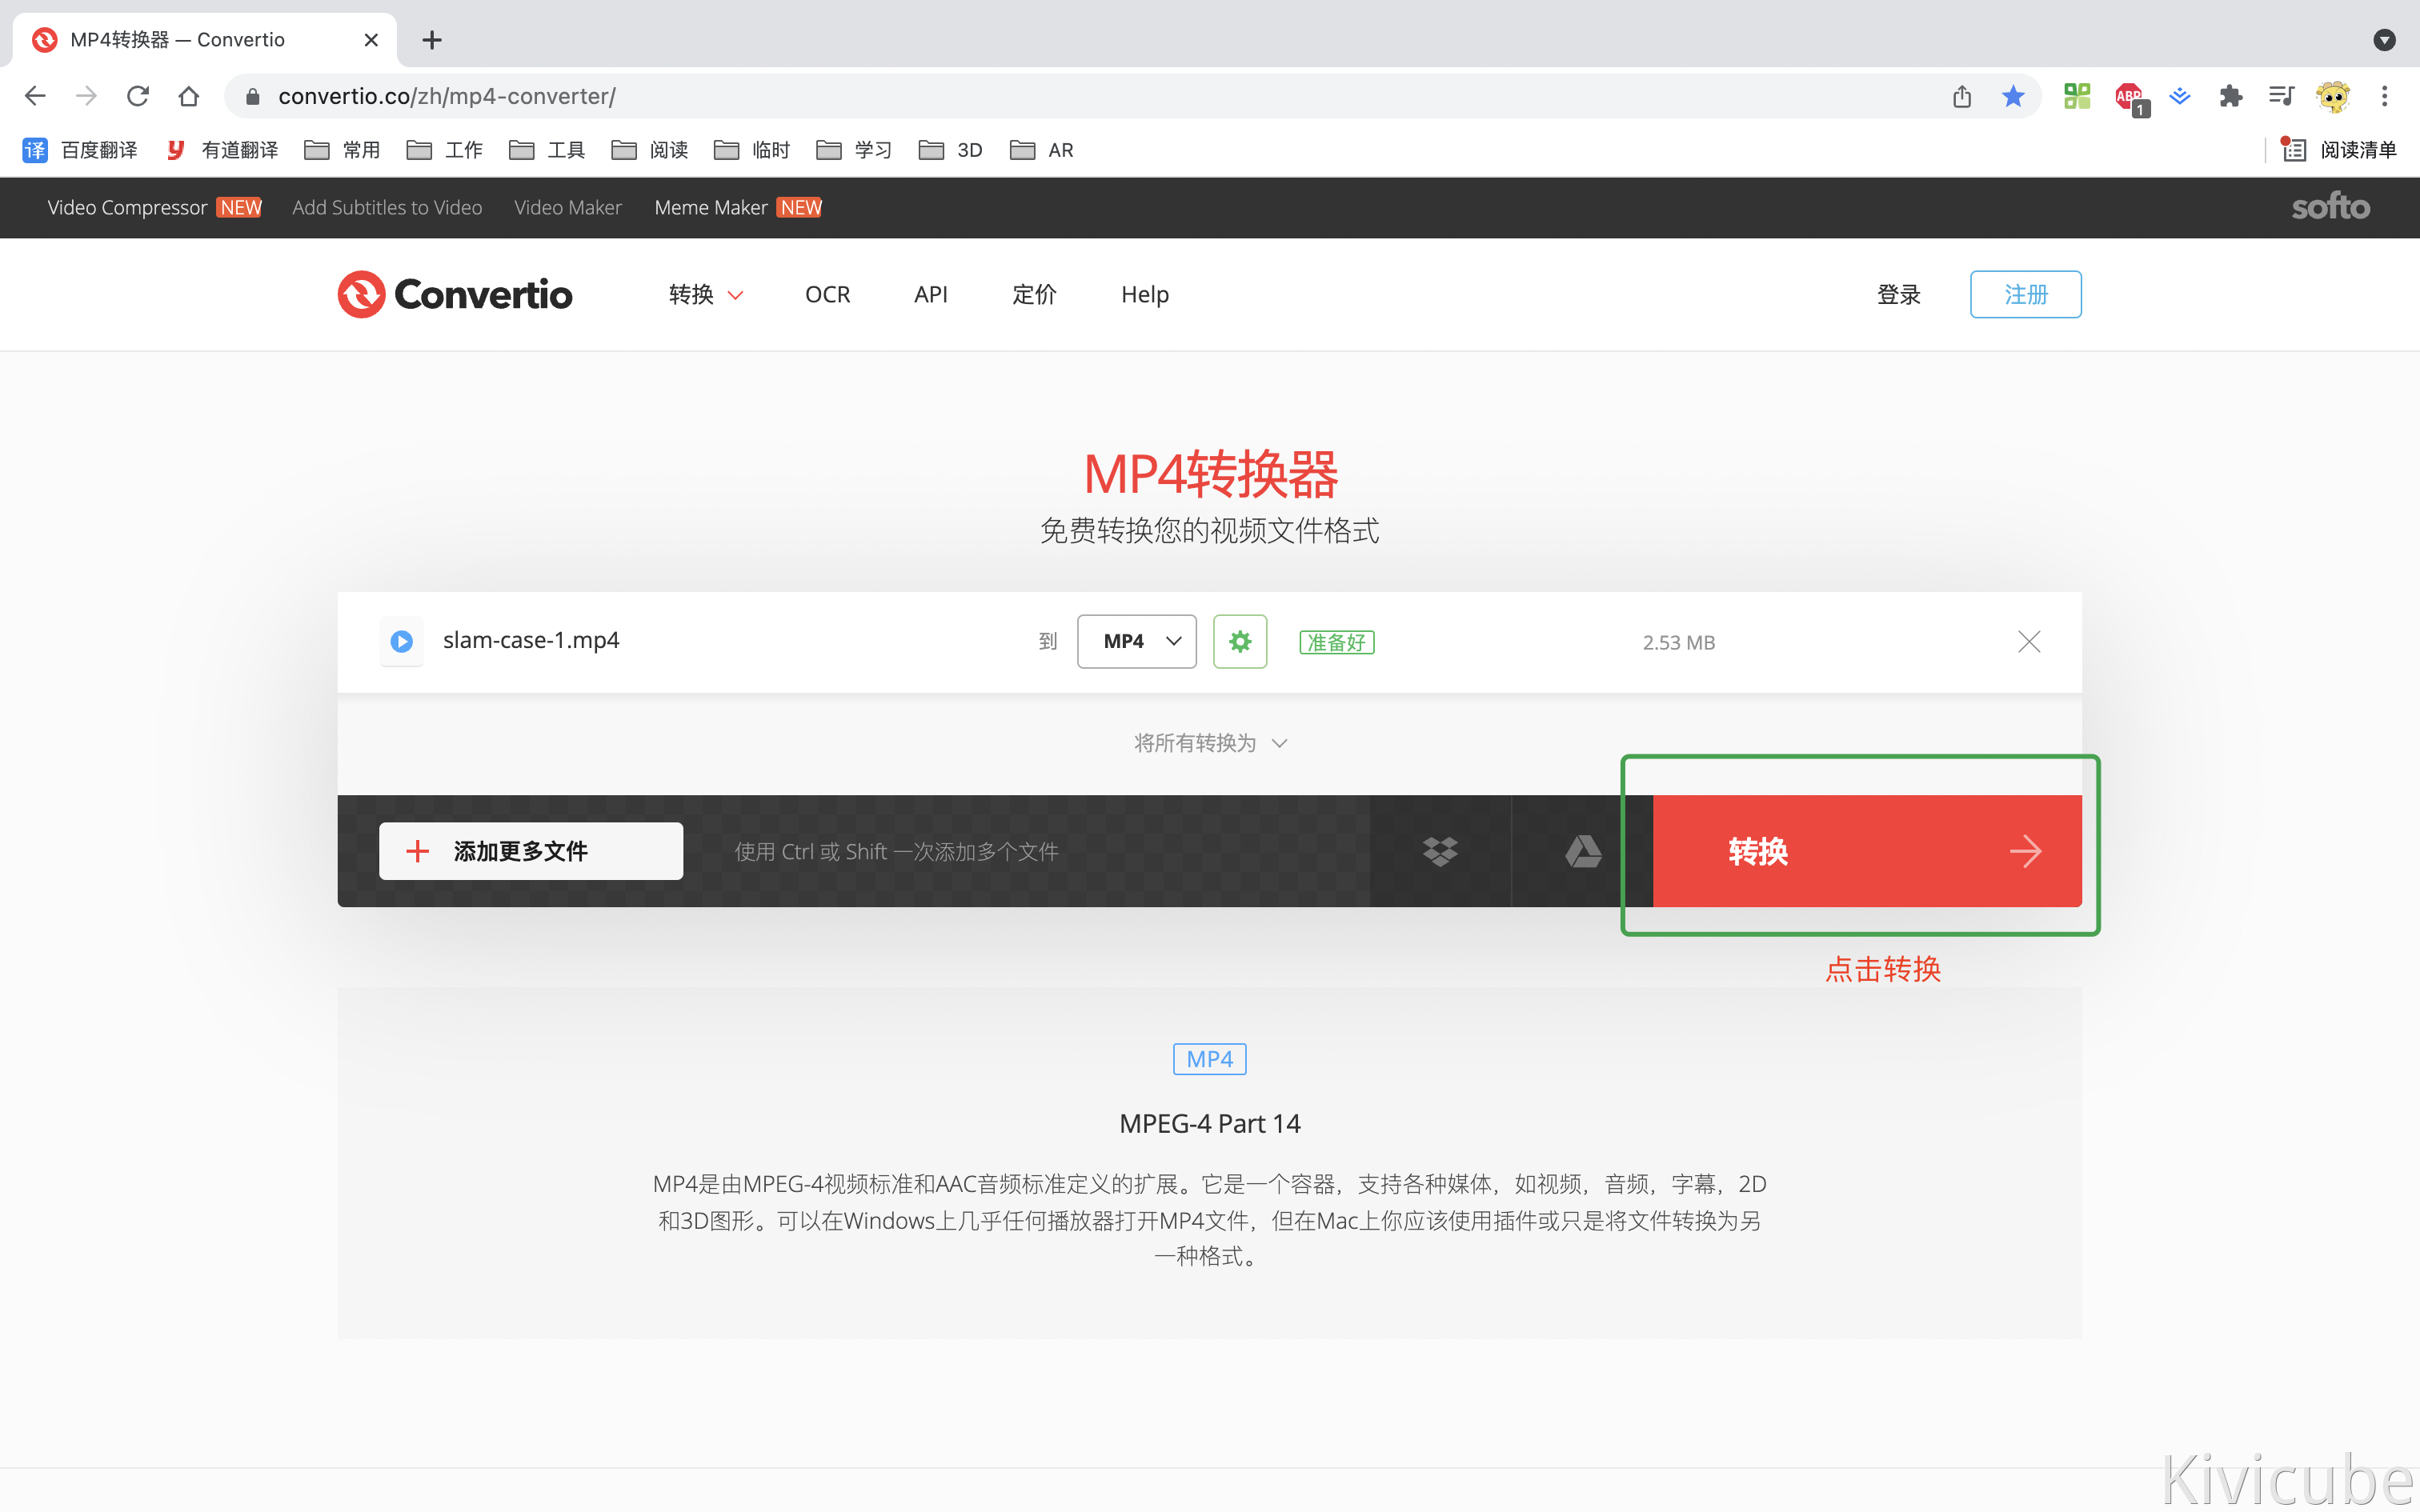Click the play icon beside slam-case-1.mp4
The width and height of the screenshot is (2420, 1512).
(x=402, y=641)
